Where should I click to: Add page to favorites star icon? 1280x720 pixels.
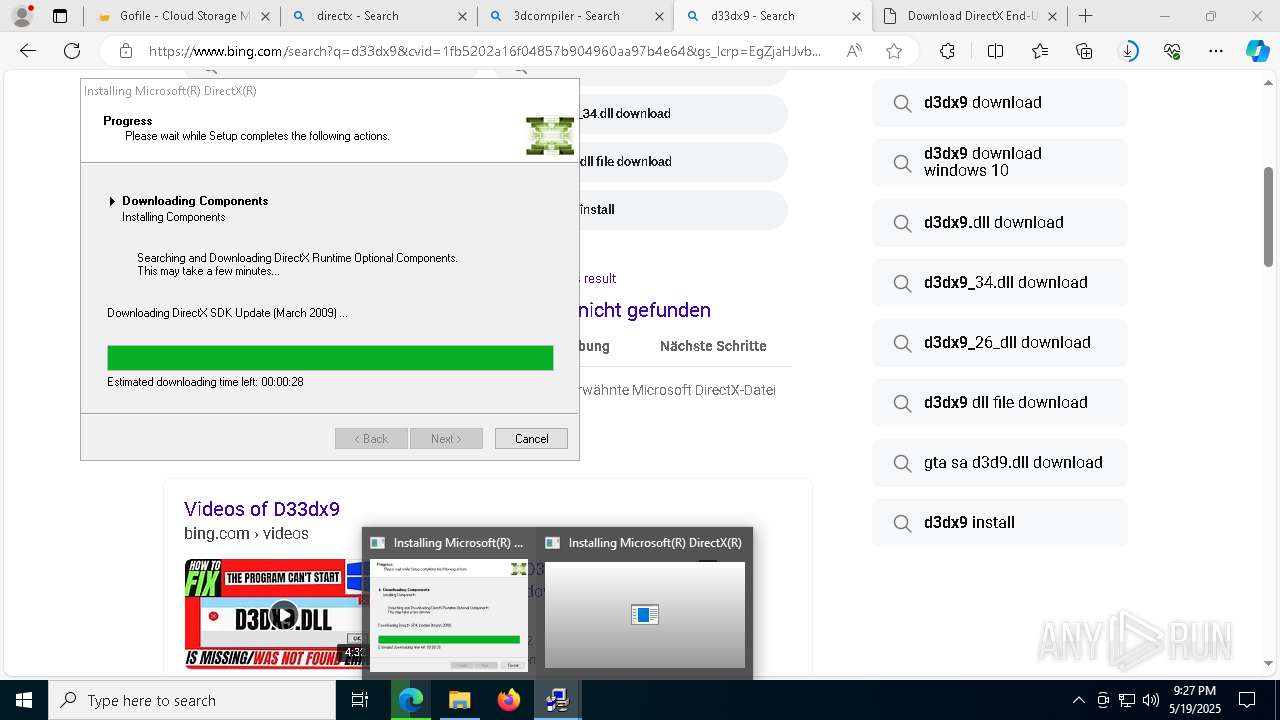[x=894, y=51]
